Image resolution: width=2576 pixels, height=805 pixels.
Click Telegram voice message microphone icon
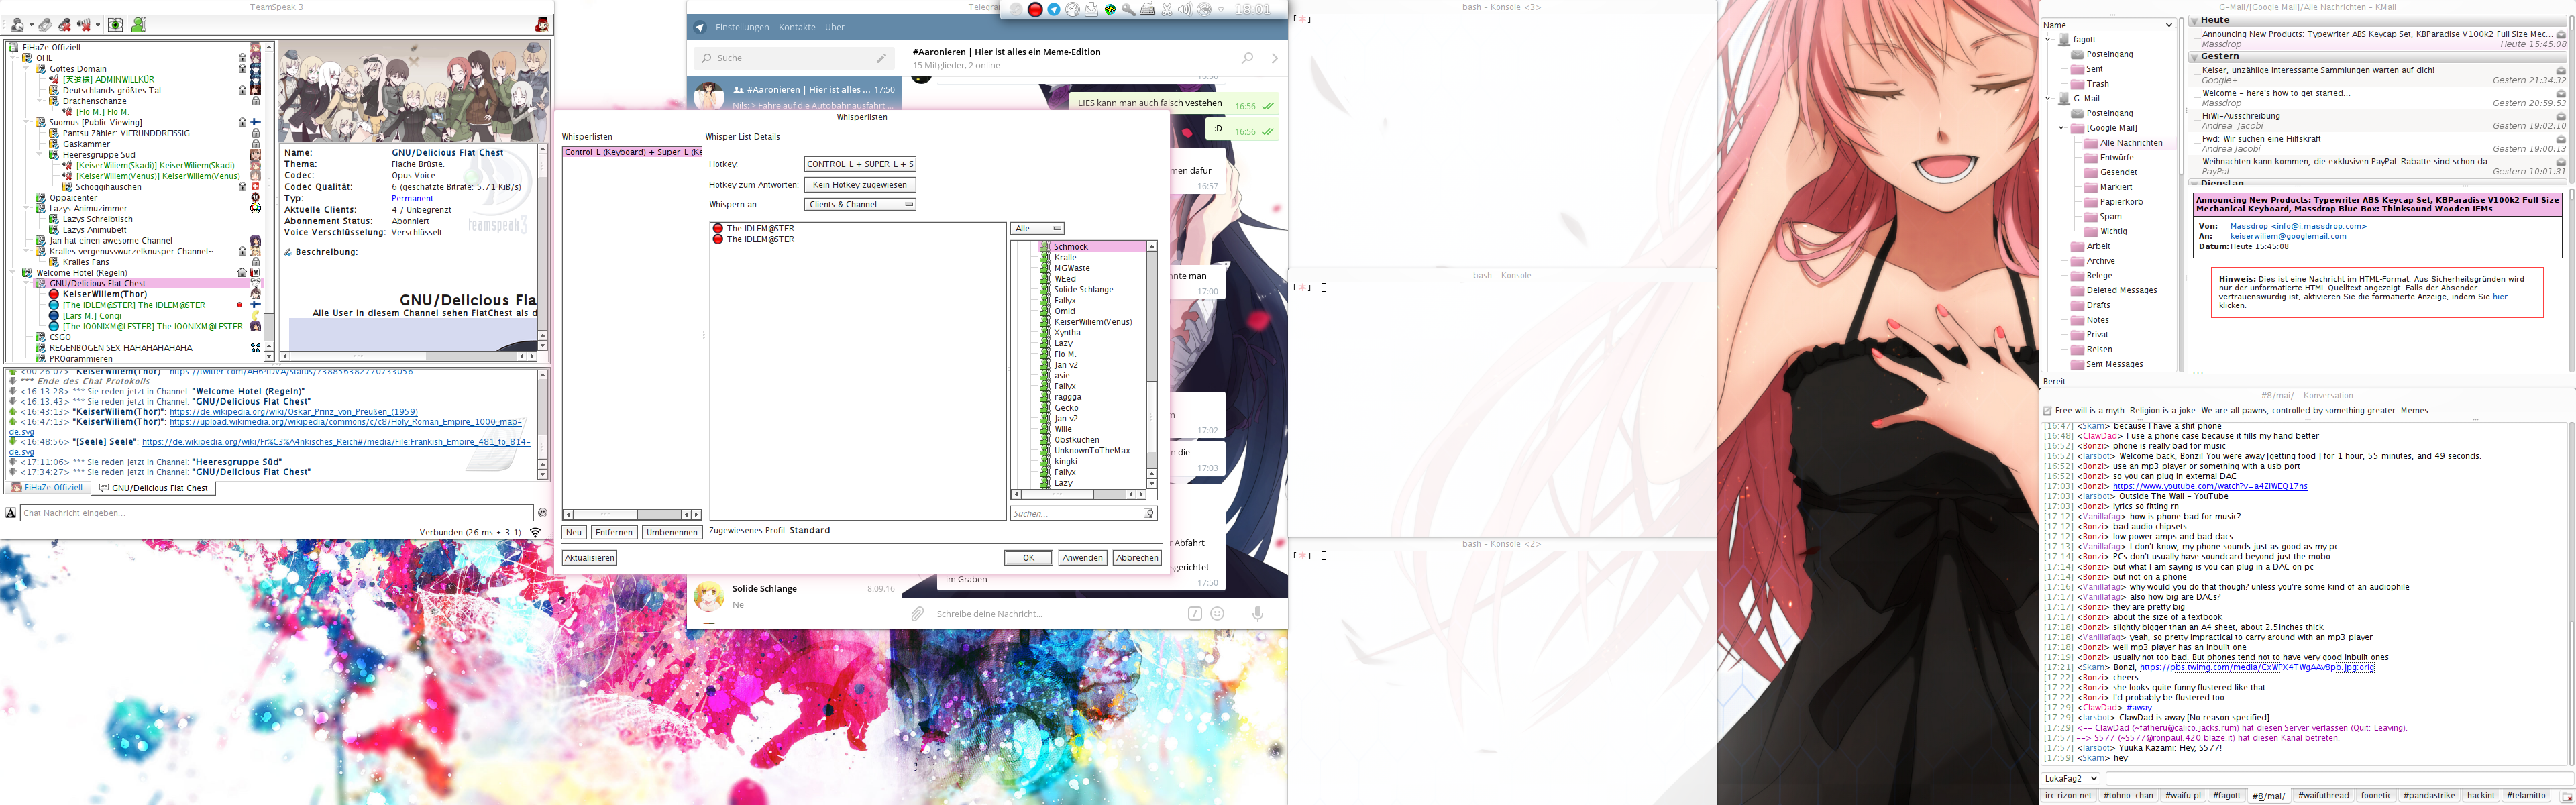pos(1258,614)
